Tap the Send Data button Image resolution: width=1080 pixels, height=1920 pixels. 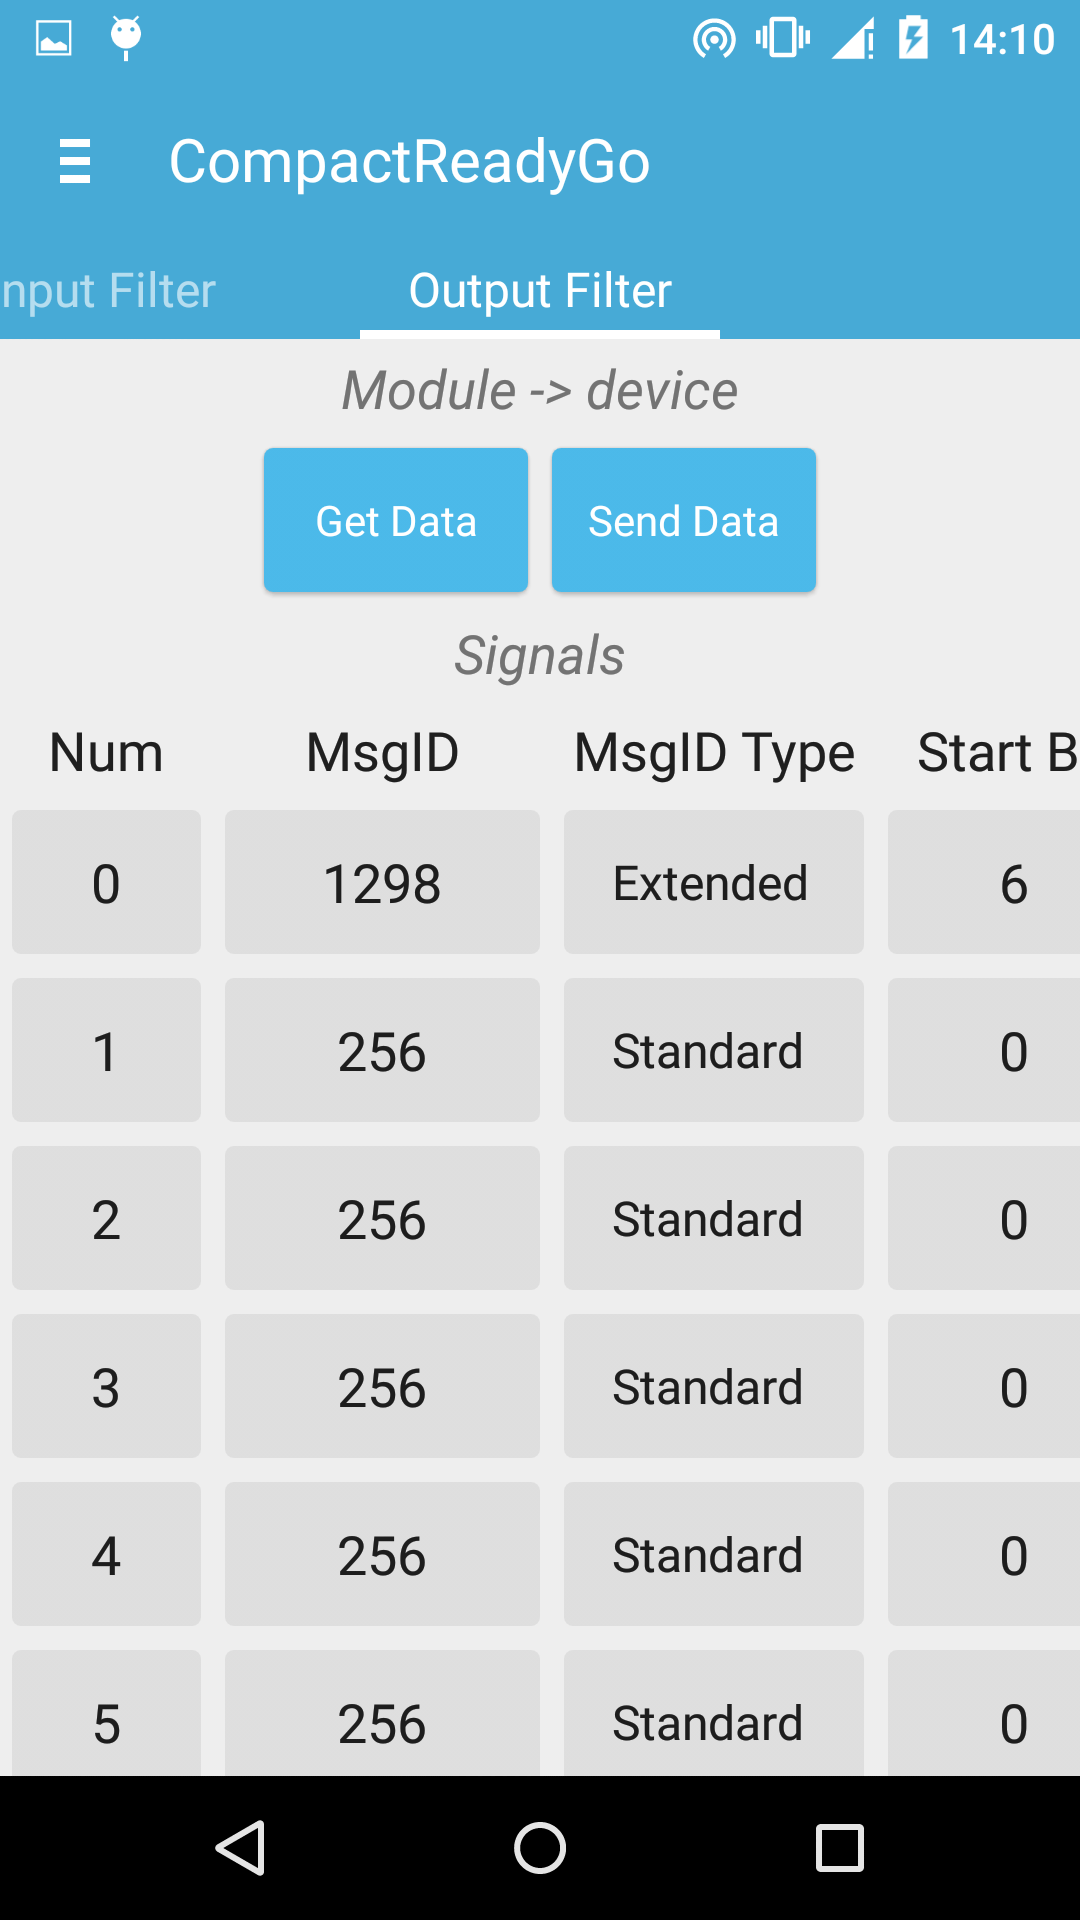tap(684, 520)
